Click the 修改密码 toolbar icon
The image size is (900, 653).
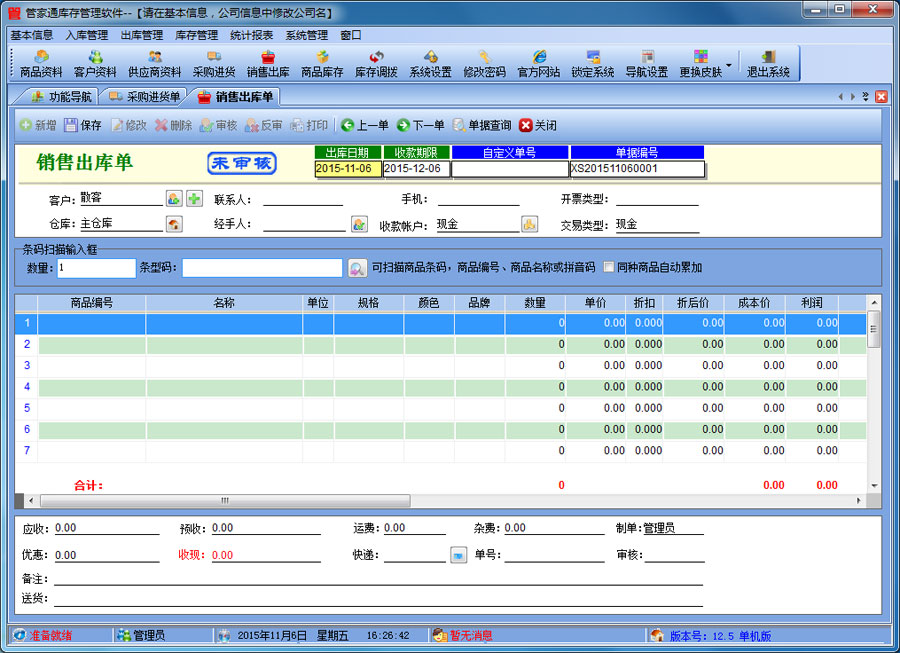pos(484,64)
